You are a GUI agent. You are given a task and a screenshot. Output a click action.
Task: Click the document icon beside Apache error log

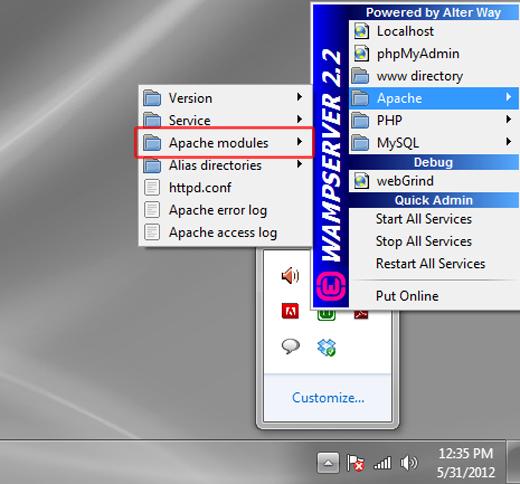152,210
